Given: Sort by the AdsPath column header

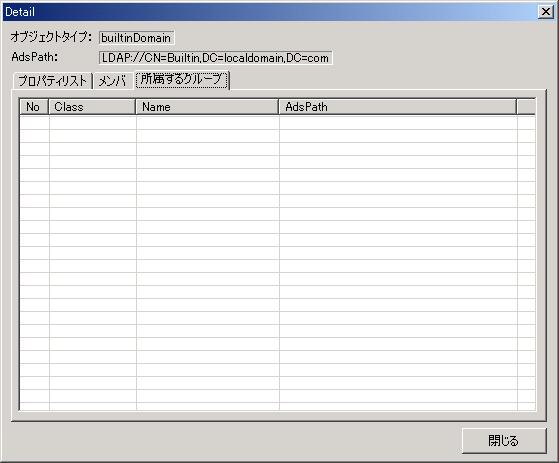Looking at the screenshot, I should coord(398,107).
